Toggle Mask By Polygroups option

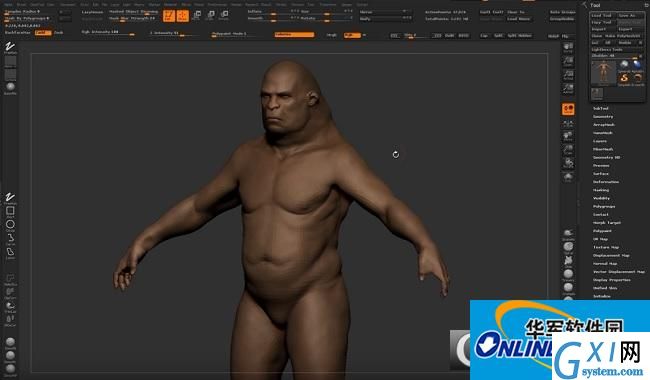(27, 19)
